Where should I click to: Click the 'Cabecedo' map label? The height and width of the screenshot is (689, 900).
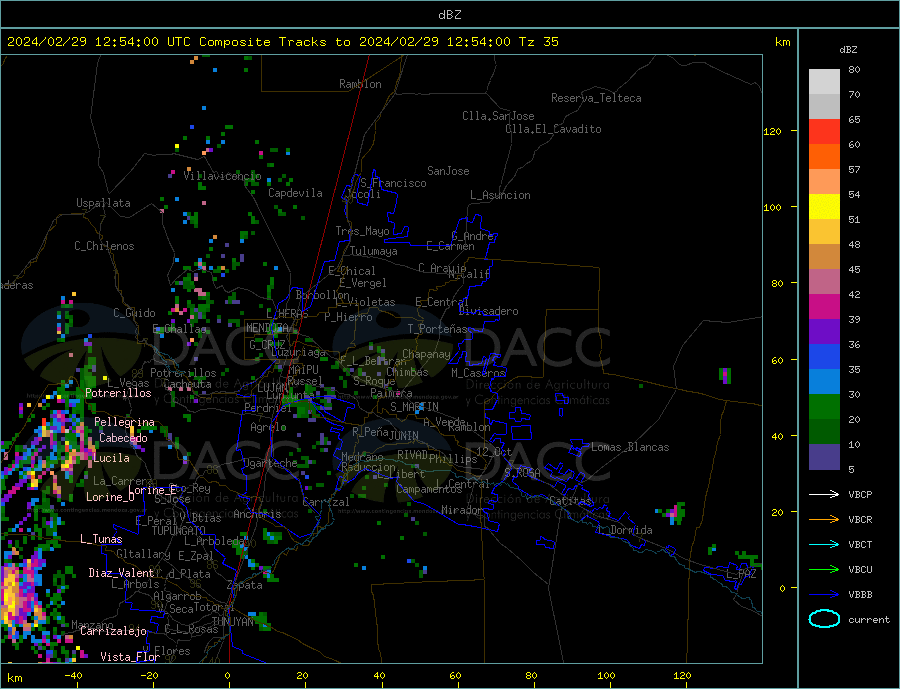123,438
